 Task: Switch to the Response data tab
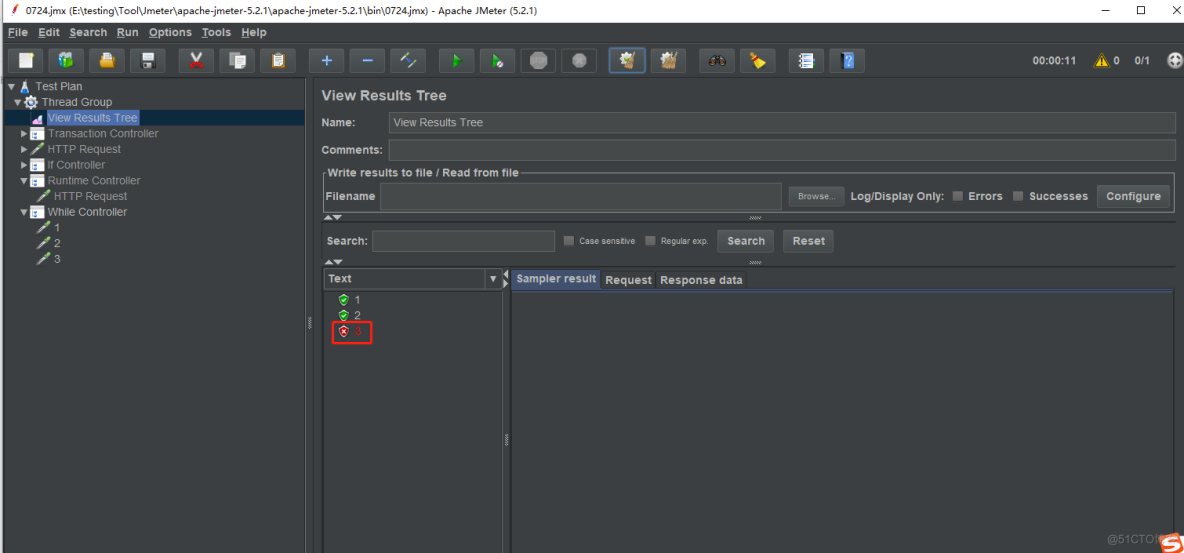[701, 280]
